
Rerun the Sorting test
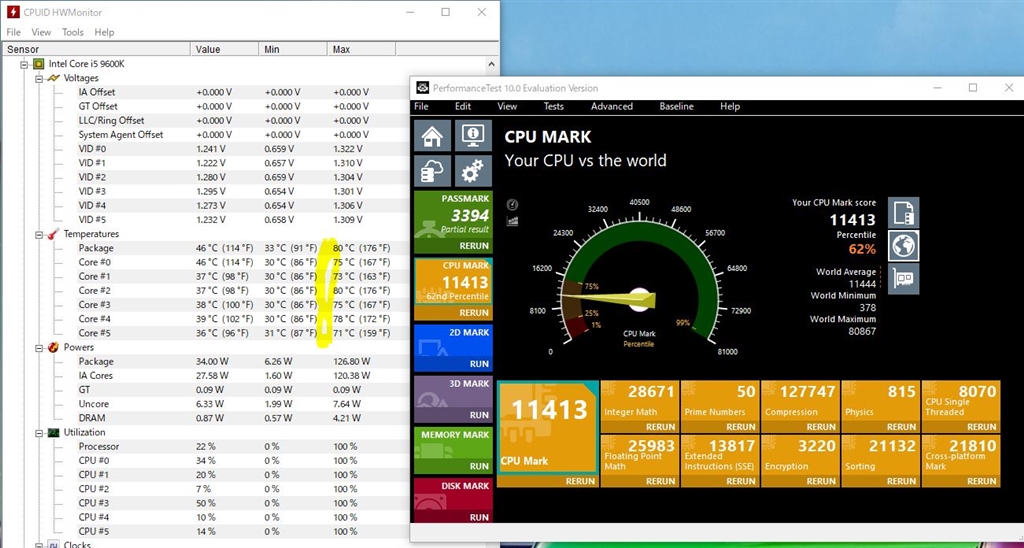[901, 481]
